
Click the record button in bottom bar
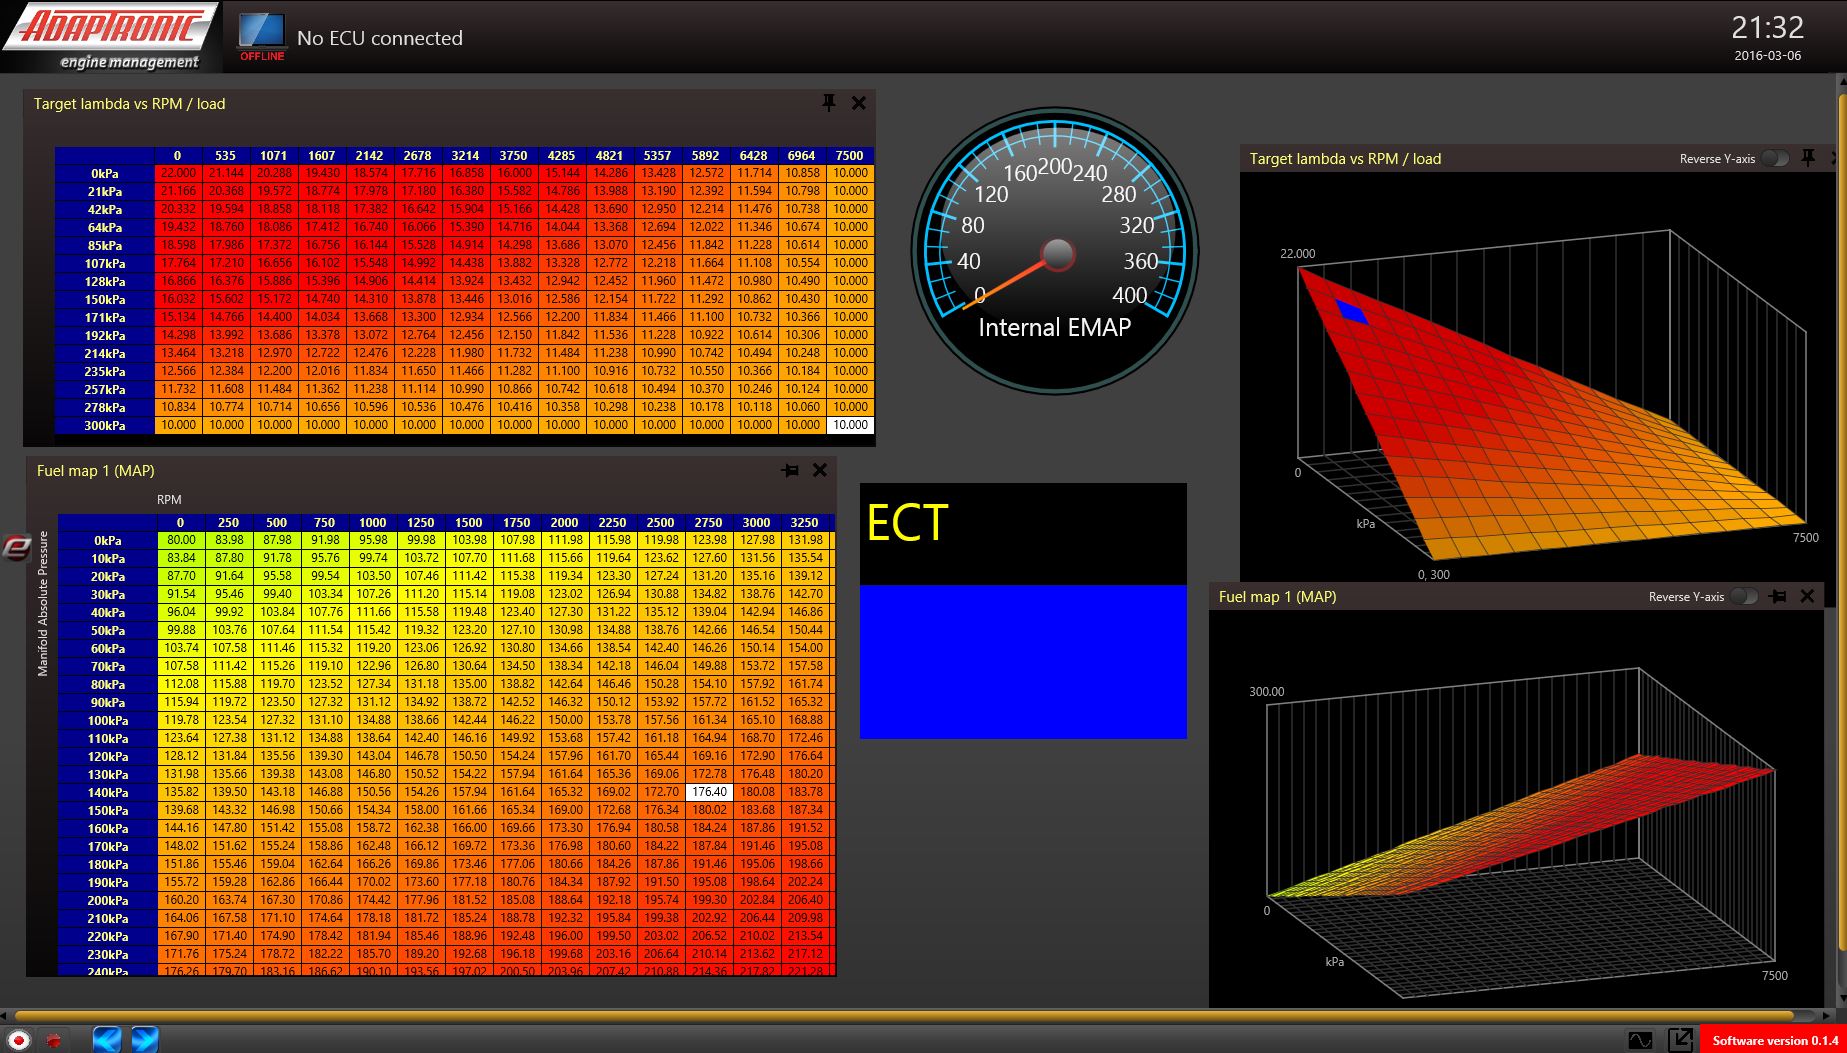18,1040
